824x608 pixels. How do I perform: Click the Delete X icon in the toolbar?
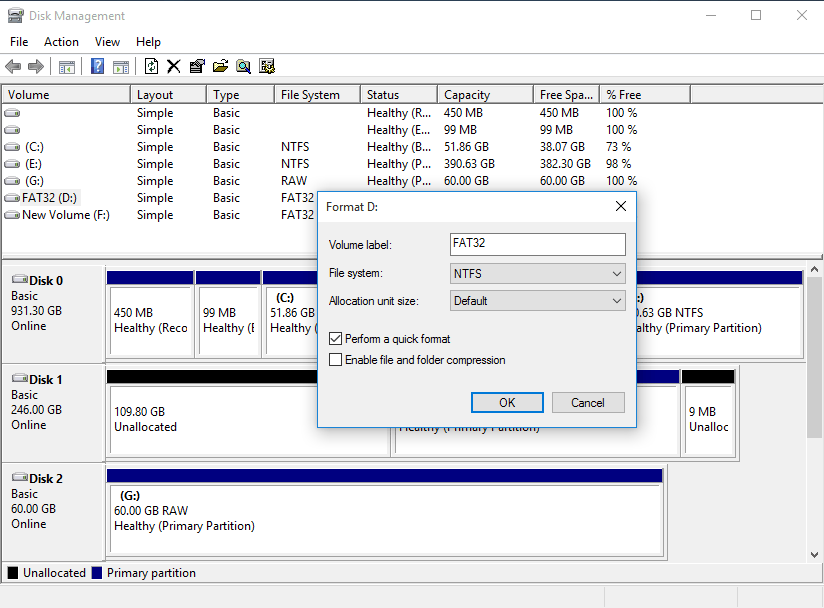pyautogui.click(x=174, y=66)
